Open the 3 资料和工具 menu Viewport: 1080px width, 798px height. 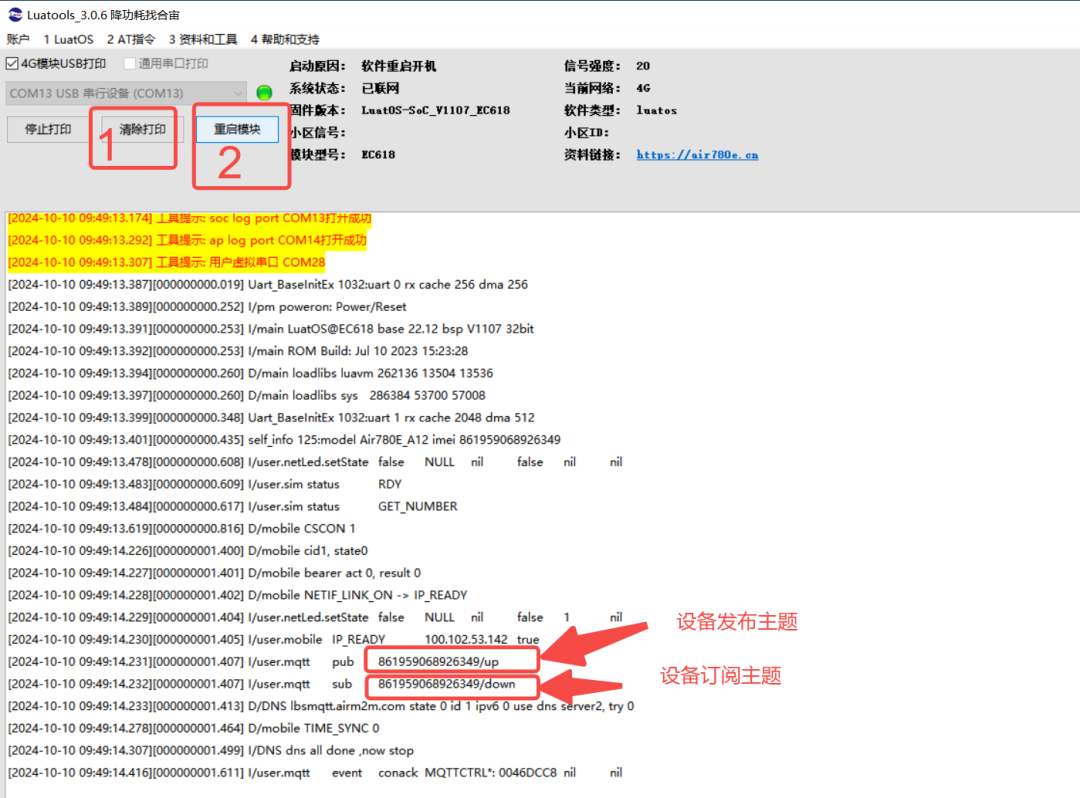tap(202, 39)
